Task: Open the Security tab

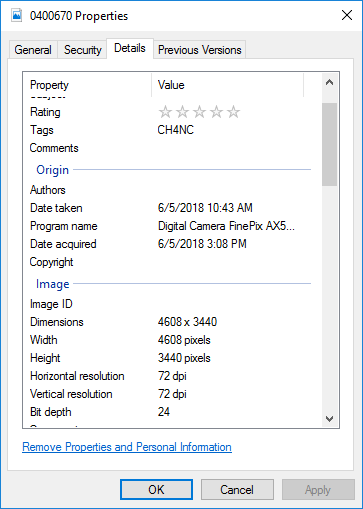Action: click(82, 50)
